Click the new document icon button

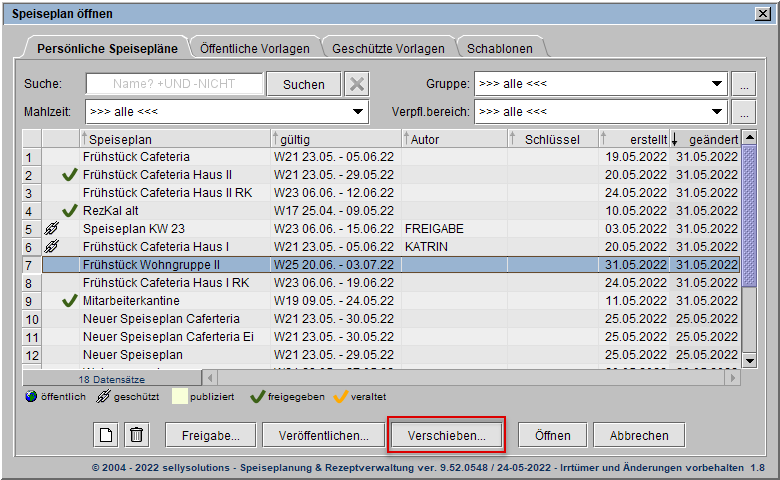(106, 435)
